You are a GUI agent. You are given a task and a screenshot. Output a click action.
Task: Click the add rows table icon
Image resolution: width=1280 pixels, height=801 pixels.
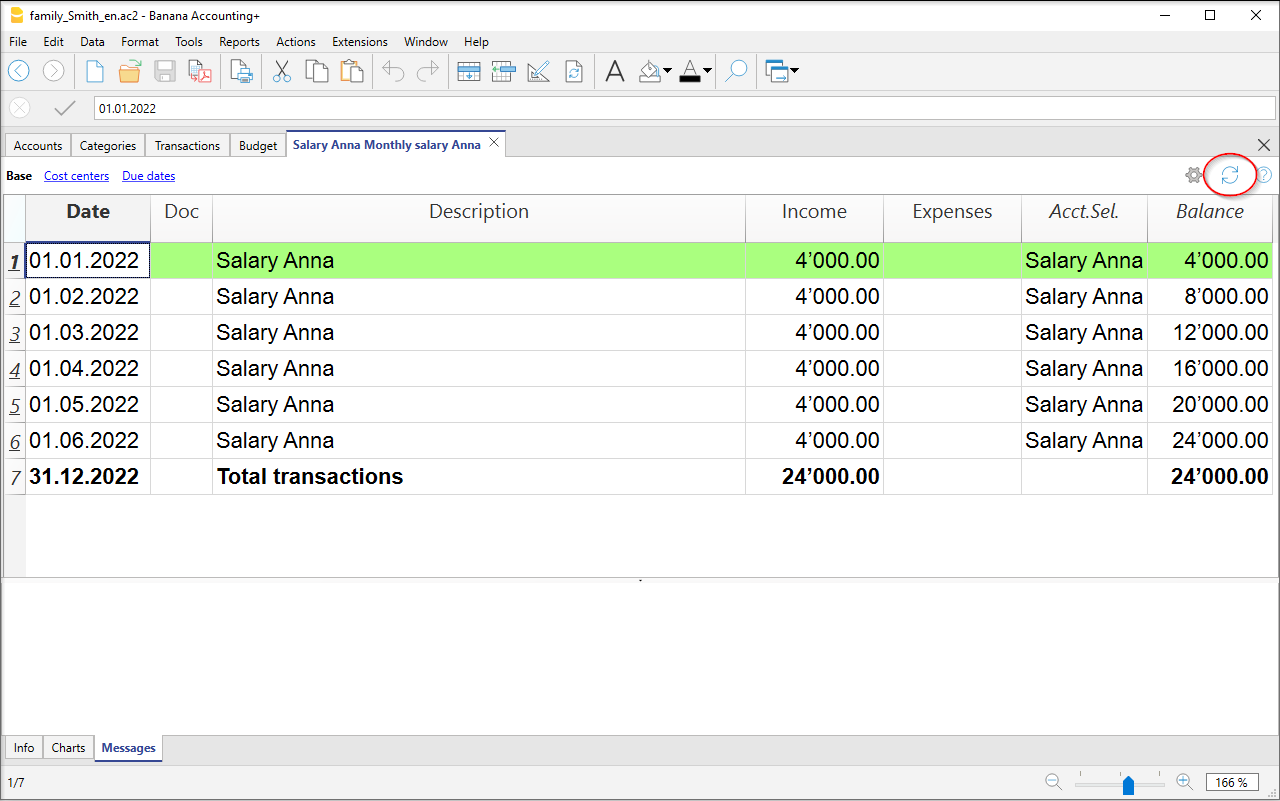click(468, 71)
